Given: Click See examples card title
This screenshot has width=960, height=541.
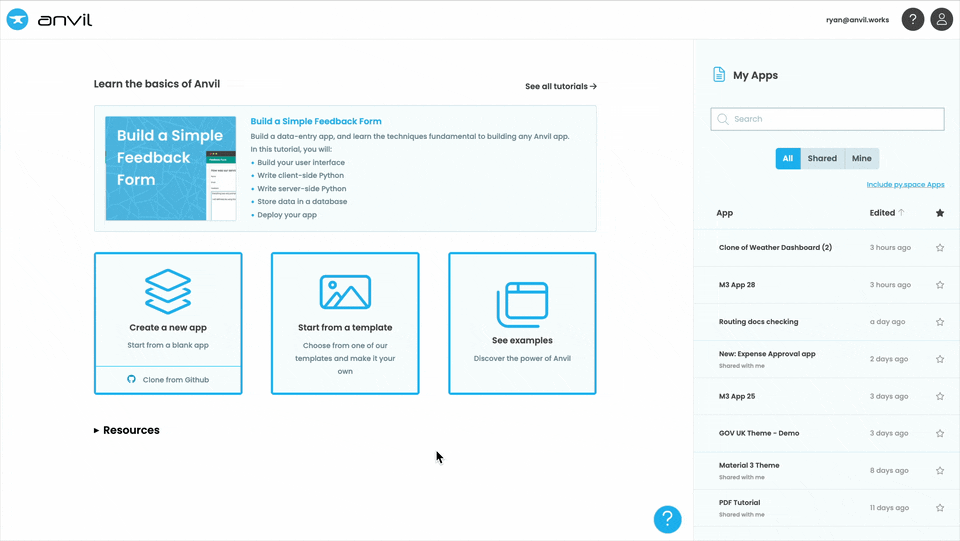Looking at the screenshot, I should tap(522, 340).
